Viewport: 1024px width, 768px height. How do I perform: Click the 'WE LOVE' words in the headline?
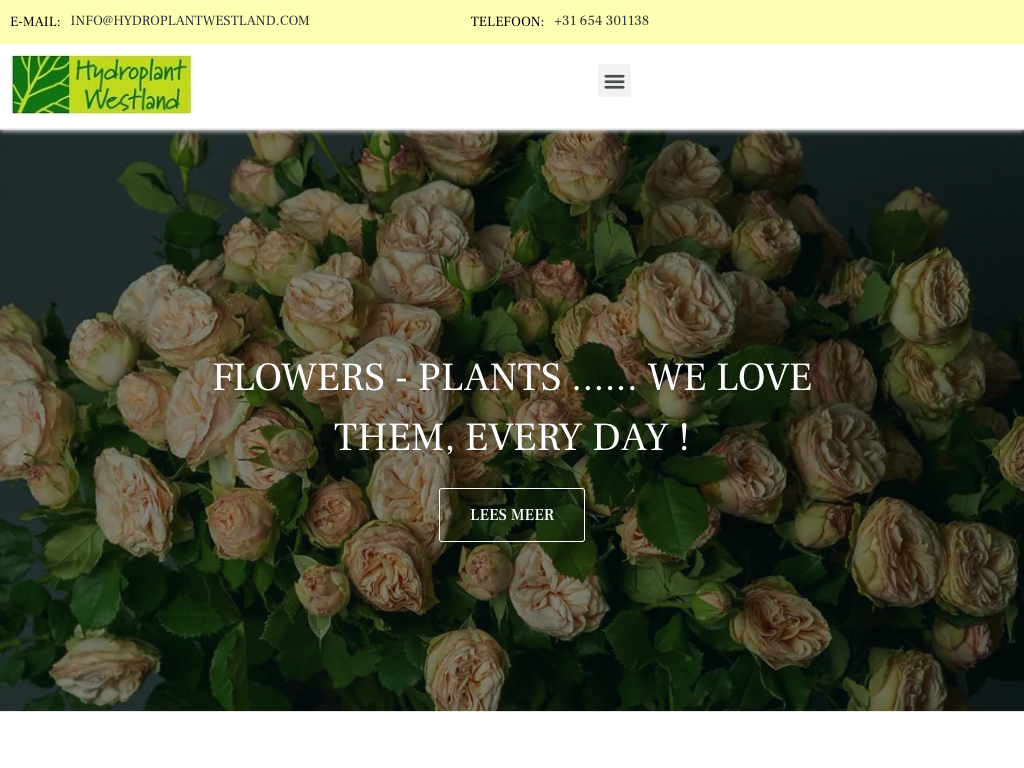coord(729,377)
